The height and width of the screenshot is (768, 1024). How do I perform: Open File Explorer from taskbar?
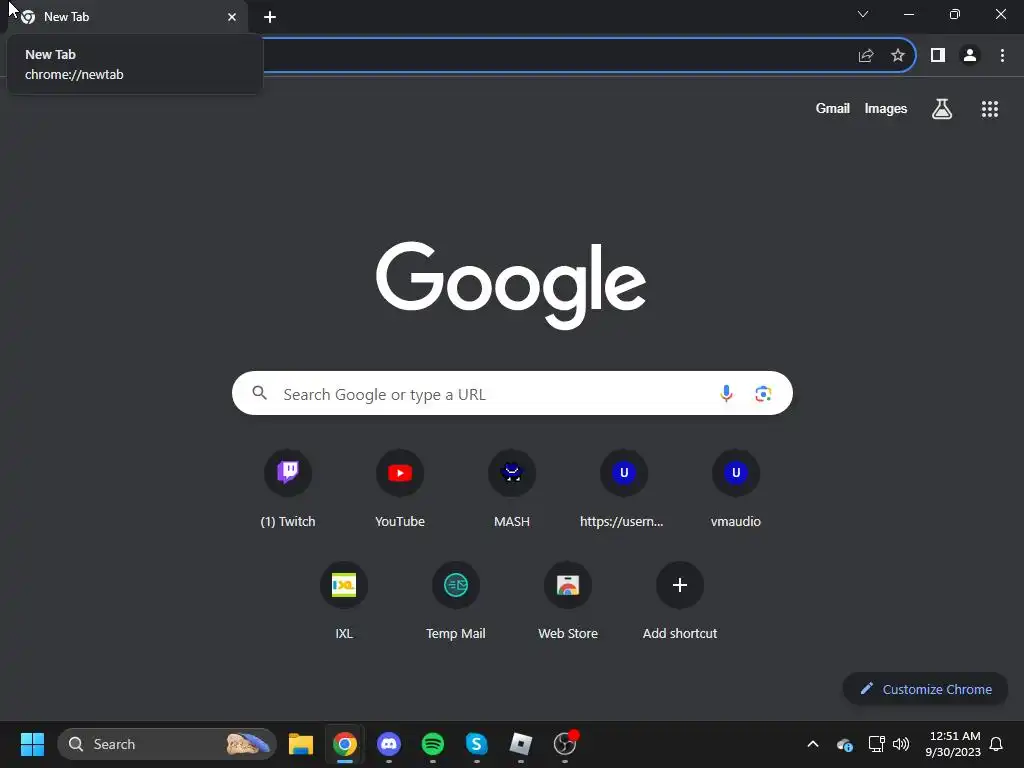pyautogui.click(x=300, y=744)
